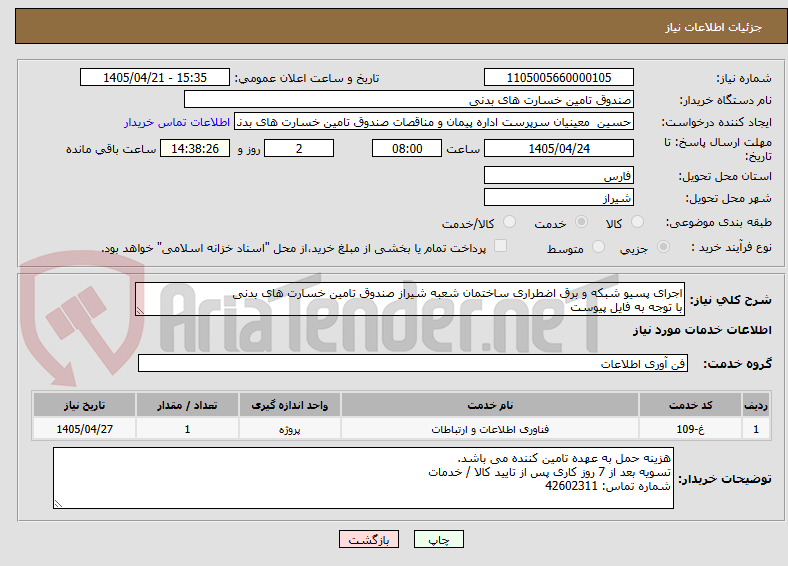Click the need date cell 1405/04/27

click(x=84, y=429)
